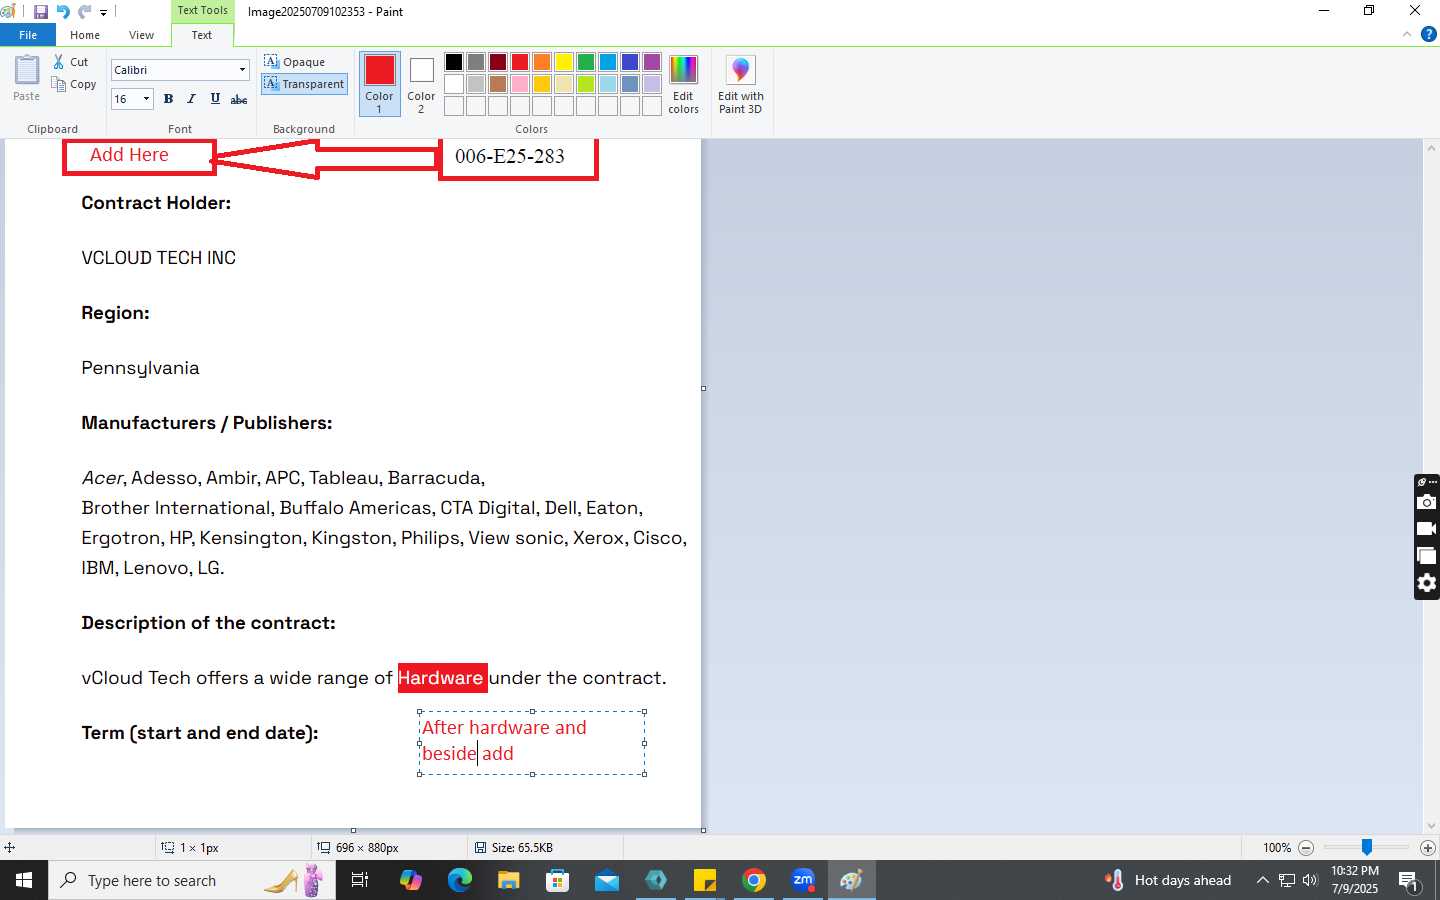The image size is (1440, 900).
Task: Open Customize Quick Access Toolbar dropdown
Action: pos(103,13)
